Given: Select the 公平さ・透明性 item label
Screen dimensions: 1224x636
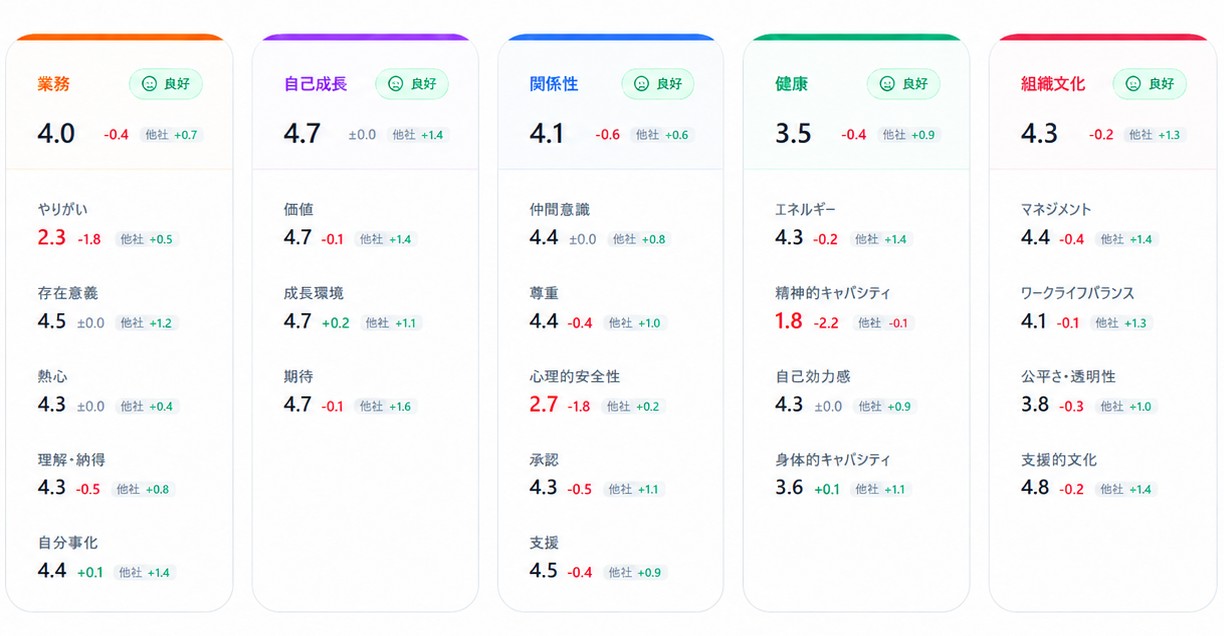Looking at the screenshot, I should (x=1068, y=376).
